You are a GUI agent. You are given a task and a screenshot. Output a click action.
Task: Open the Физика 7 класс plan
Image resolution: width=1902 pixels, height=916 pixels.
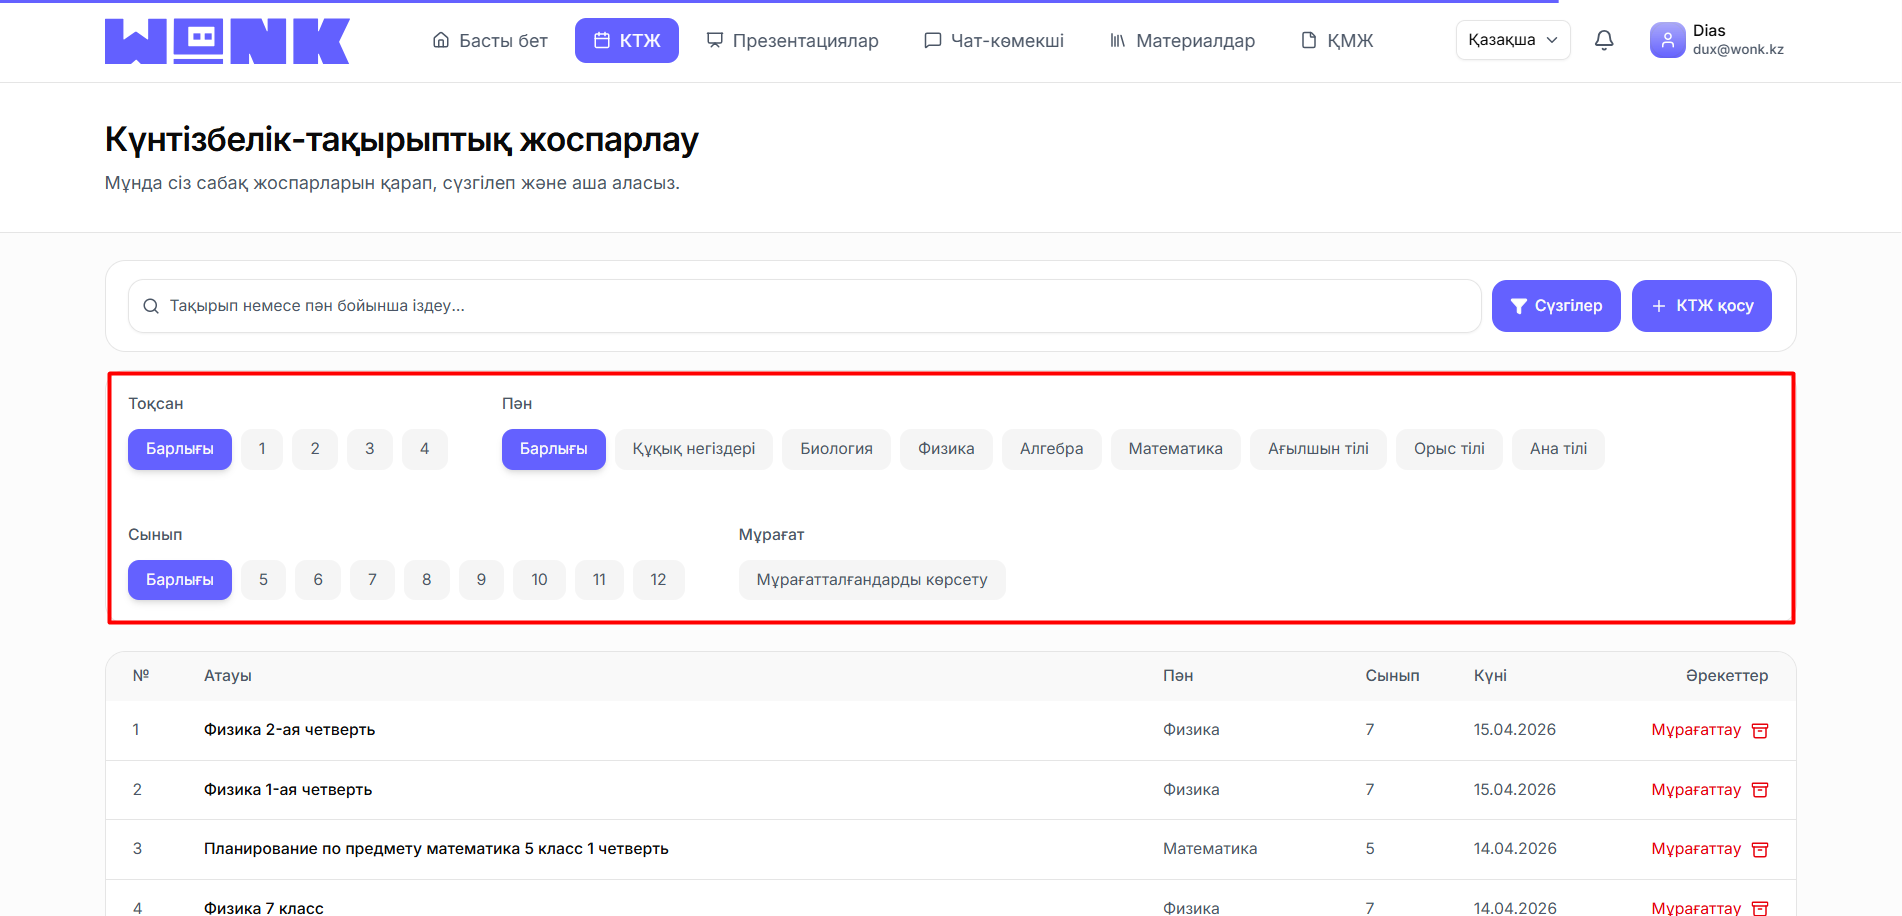click(x=264, y=907)
